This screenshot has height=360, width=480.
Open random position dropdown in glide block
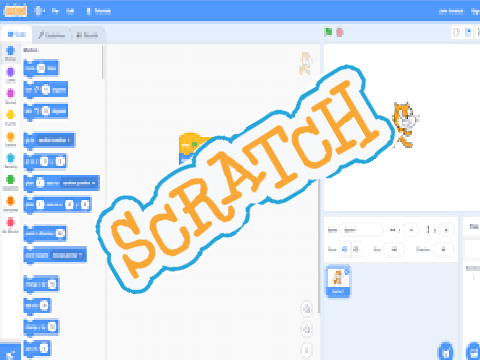click(x=79, y=183)
